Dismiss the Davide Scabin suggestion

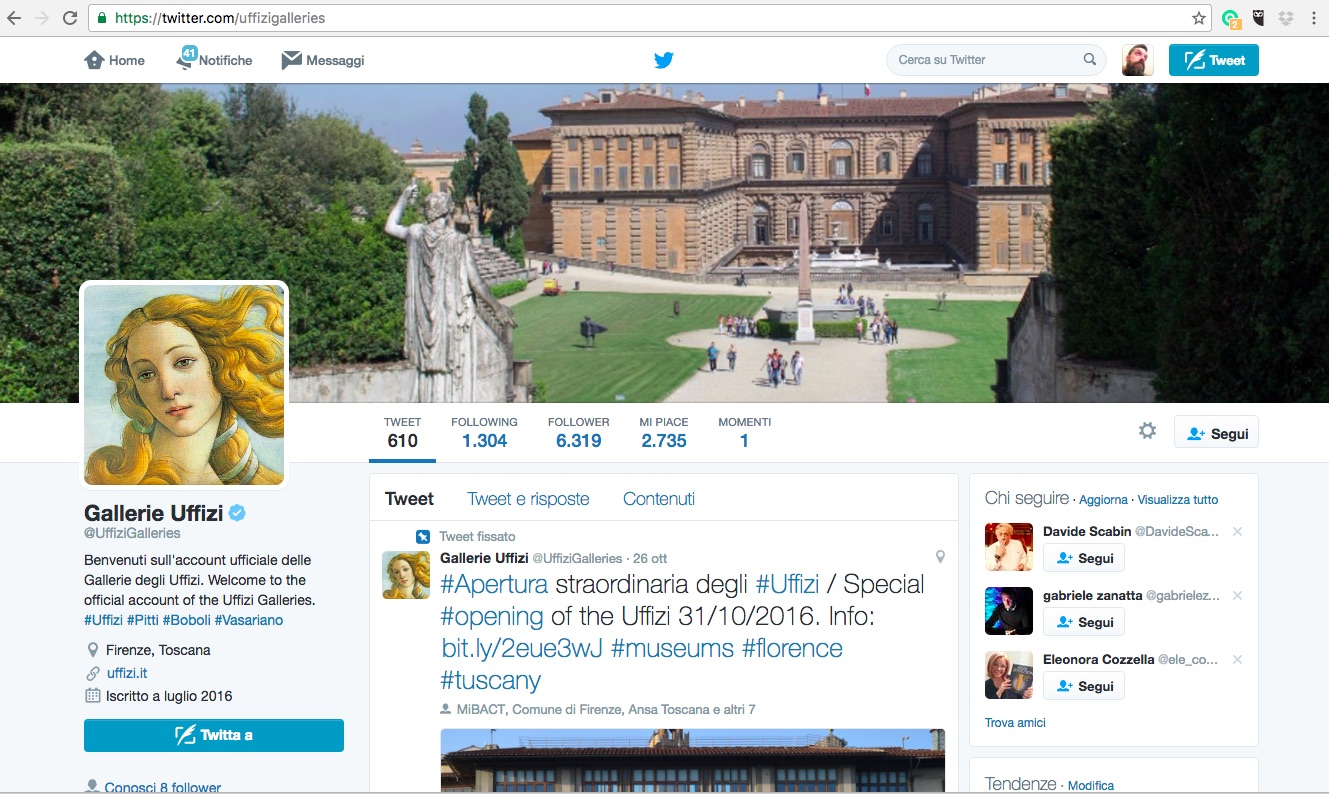point(1237,532)
